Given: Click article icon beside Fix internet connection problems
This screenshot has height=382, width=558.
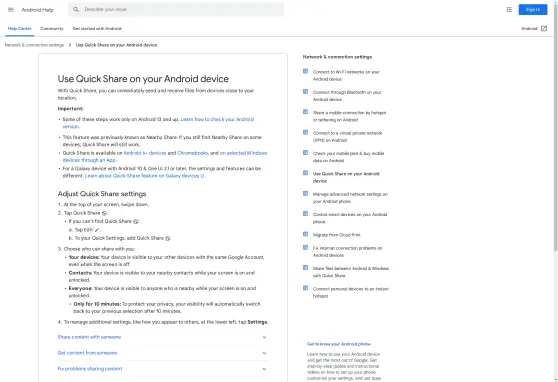Looking at the screenshot, I should click(305, 247).
